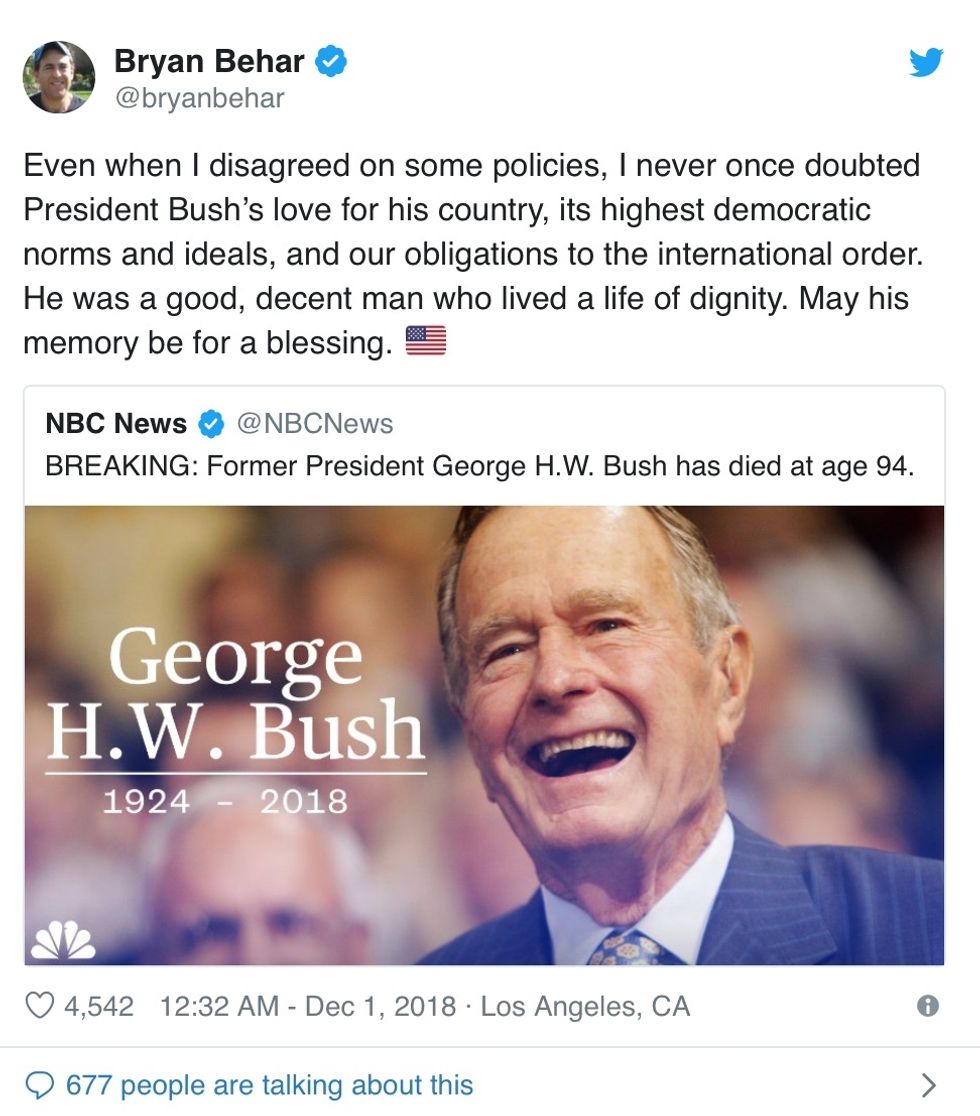The height and width of the screenshot is (1116, 980).
Task: Click the 4,542 likes count
Action: tap(99, 1006)
